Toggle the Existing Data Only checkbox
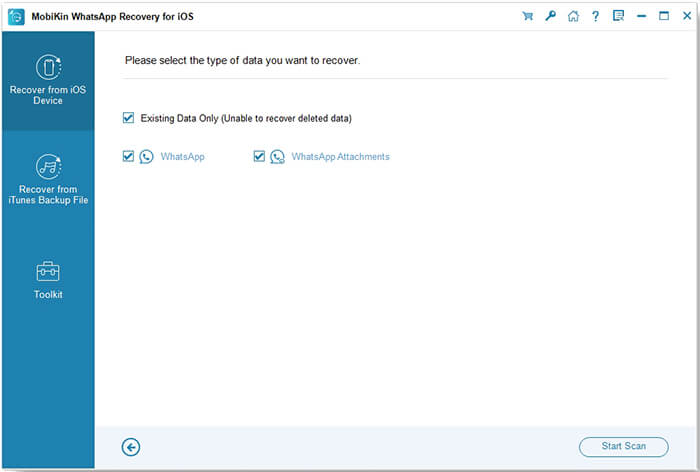 (128, 118)
